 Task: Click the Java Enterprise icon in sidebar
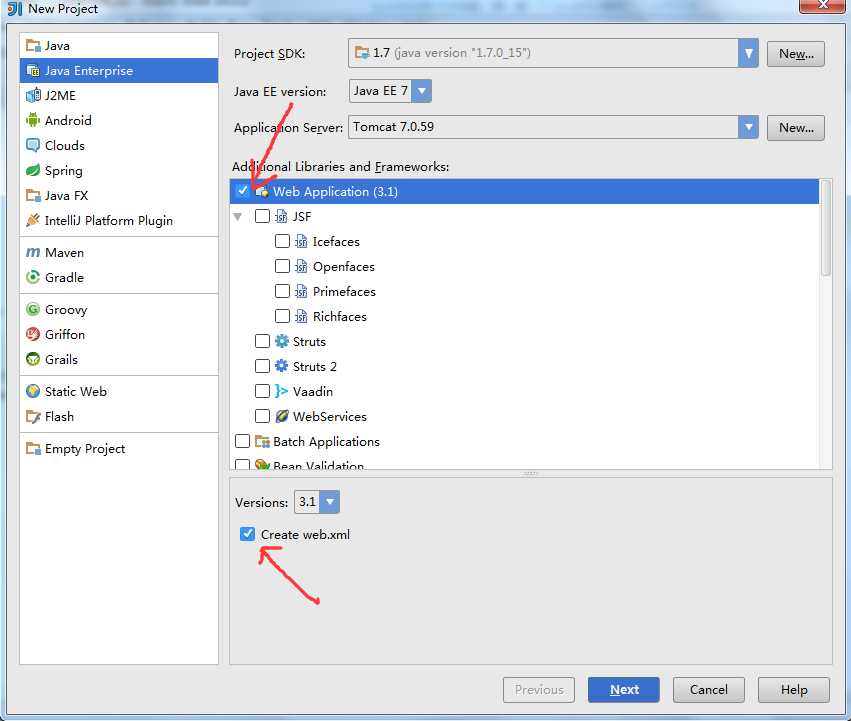pos(33,71)
